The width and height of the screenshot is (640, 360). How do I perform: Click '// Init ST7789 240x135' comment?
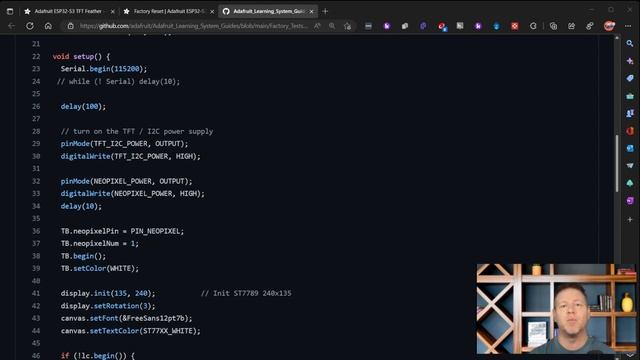pos(246,293)
